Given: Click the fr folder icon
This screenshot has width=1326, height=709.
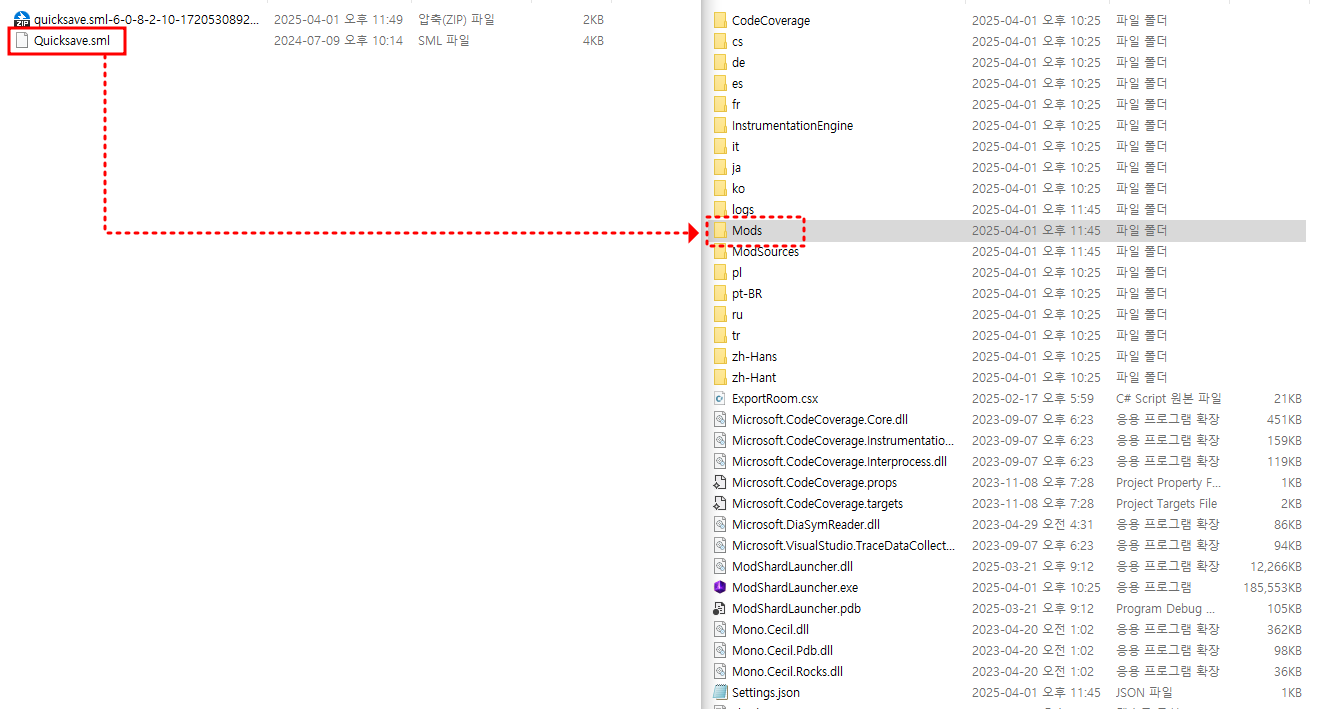Looking at the screenshot, I should tap(720, 104).
